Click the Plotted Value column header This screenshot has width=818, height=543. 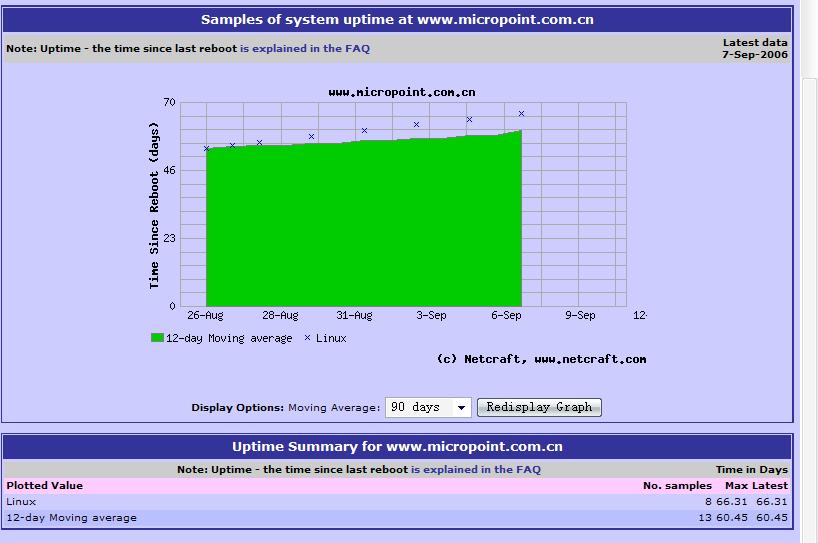pos(45,485)
